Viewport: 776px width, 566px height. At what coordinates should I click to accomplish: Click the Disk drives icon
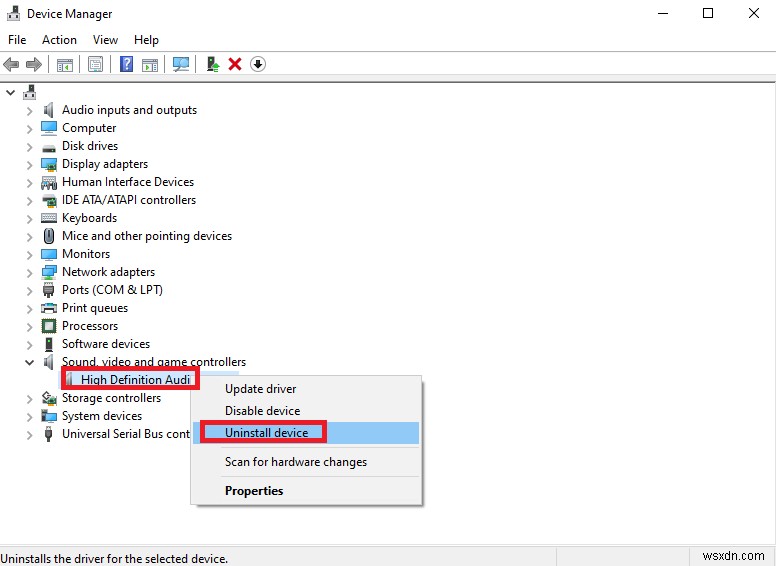49,147
